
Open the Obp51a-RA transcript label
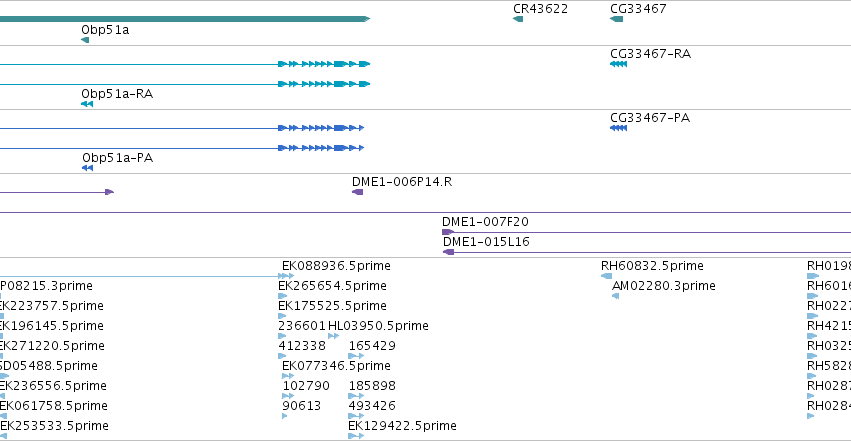(x=117, y=94)
